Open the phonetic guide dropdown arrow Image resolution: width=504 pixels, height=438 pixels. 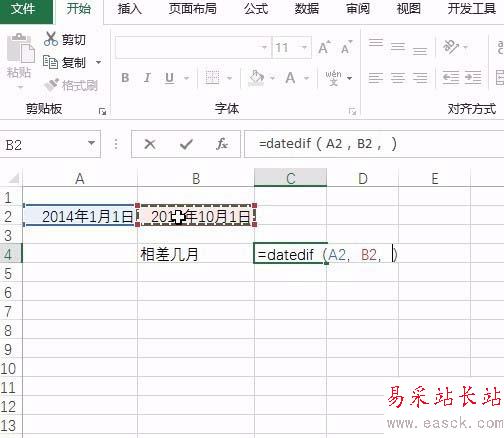click(350, 79)
